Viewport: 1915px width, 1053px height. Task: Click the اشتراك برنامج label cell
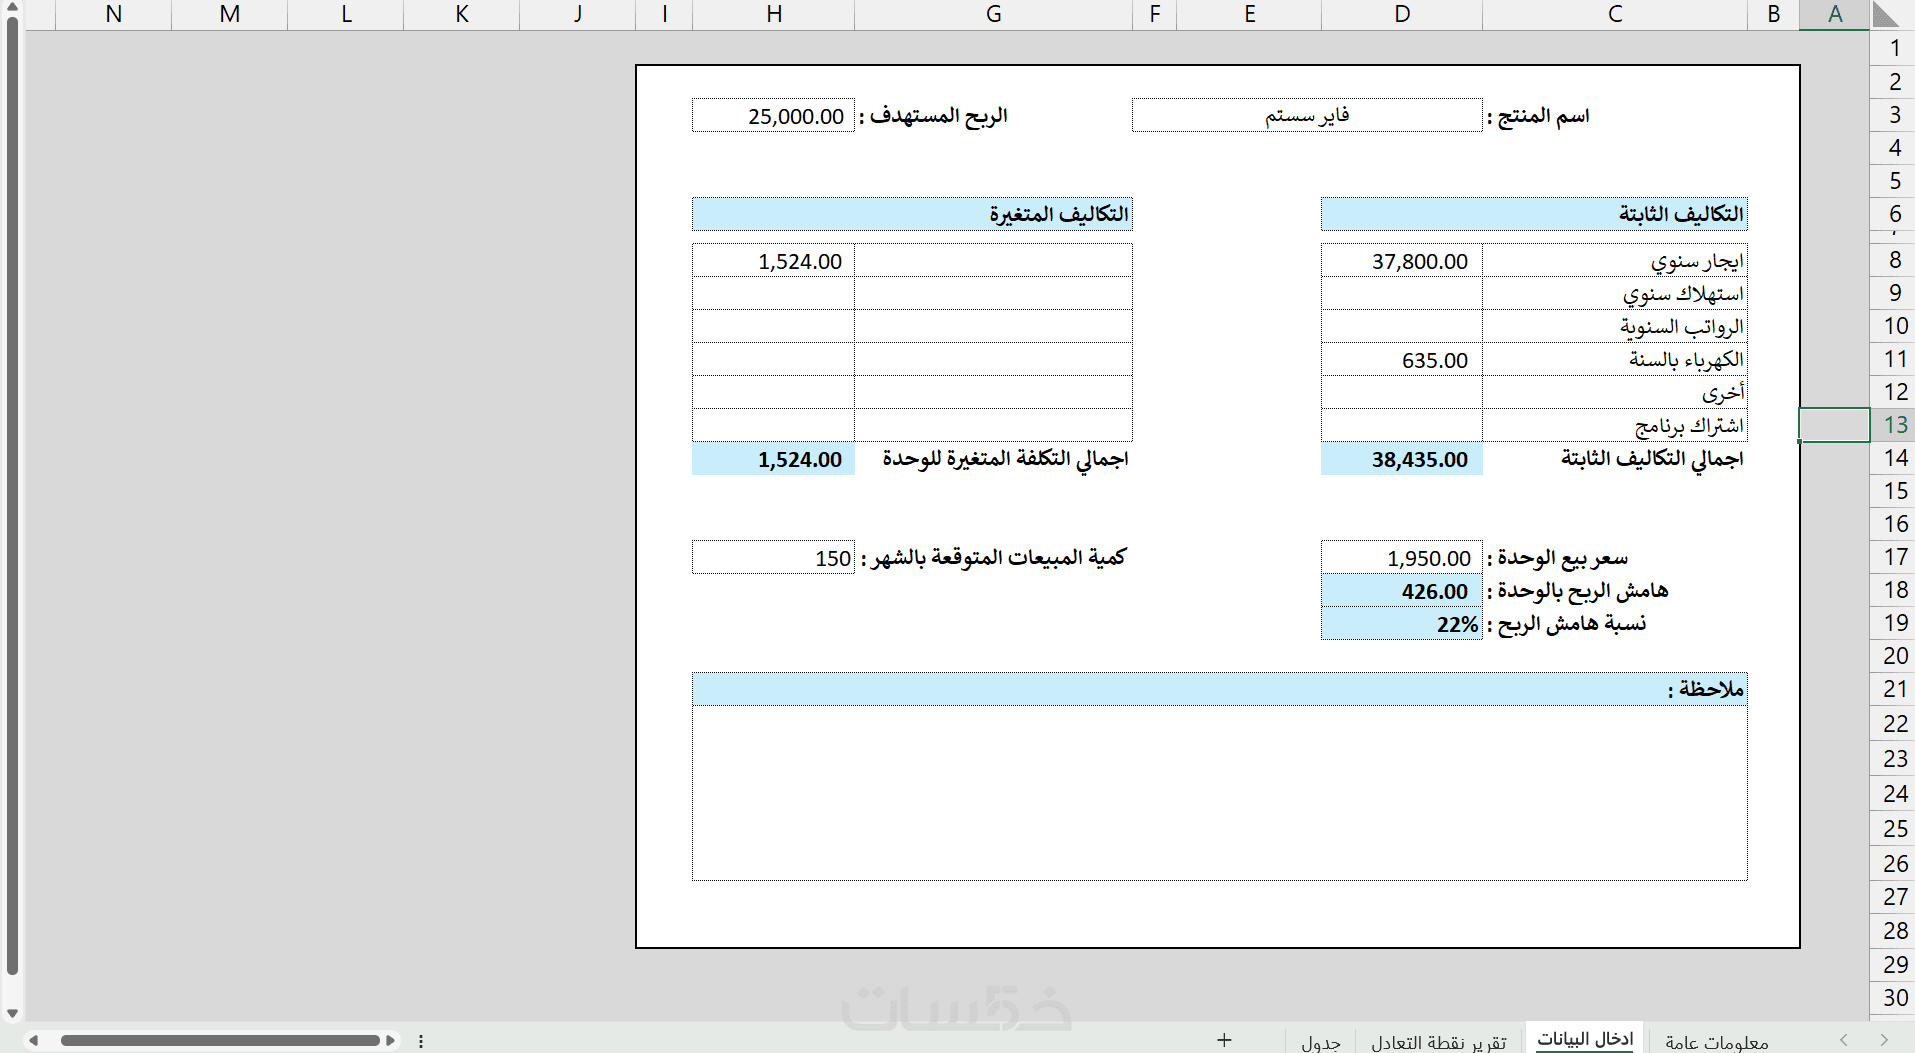point(1615,425)
